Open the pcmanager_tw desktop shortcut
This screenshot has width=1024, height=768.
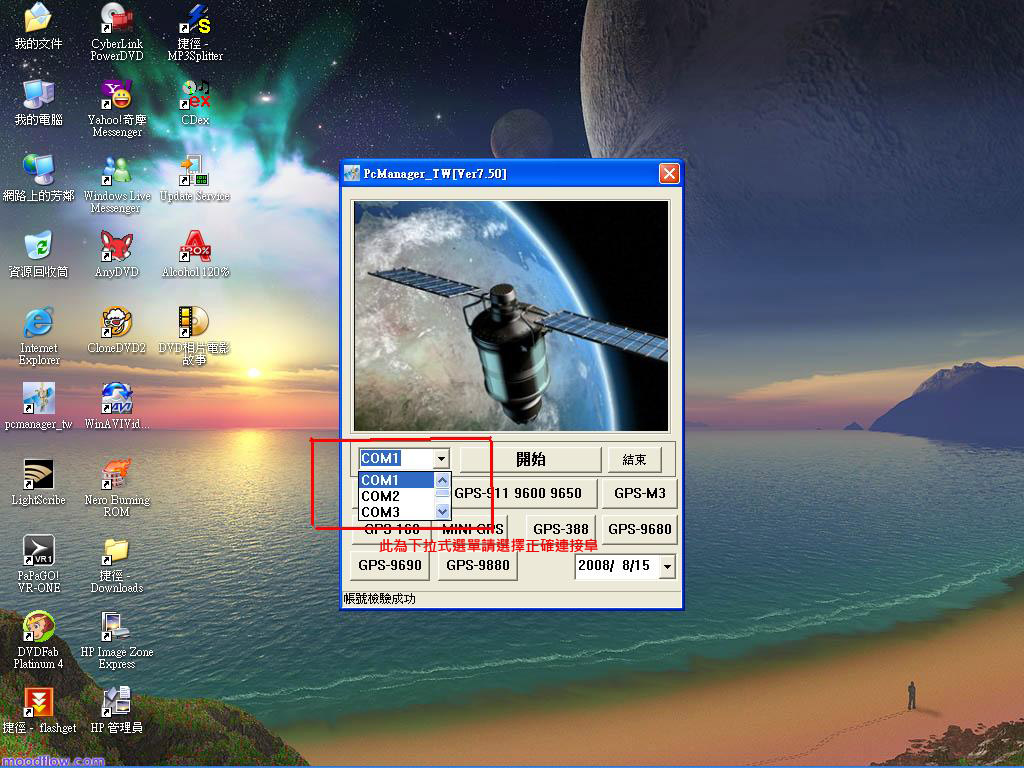tap(38, 399)
